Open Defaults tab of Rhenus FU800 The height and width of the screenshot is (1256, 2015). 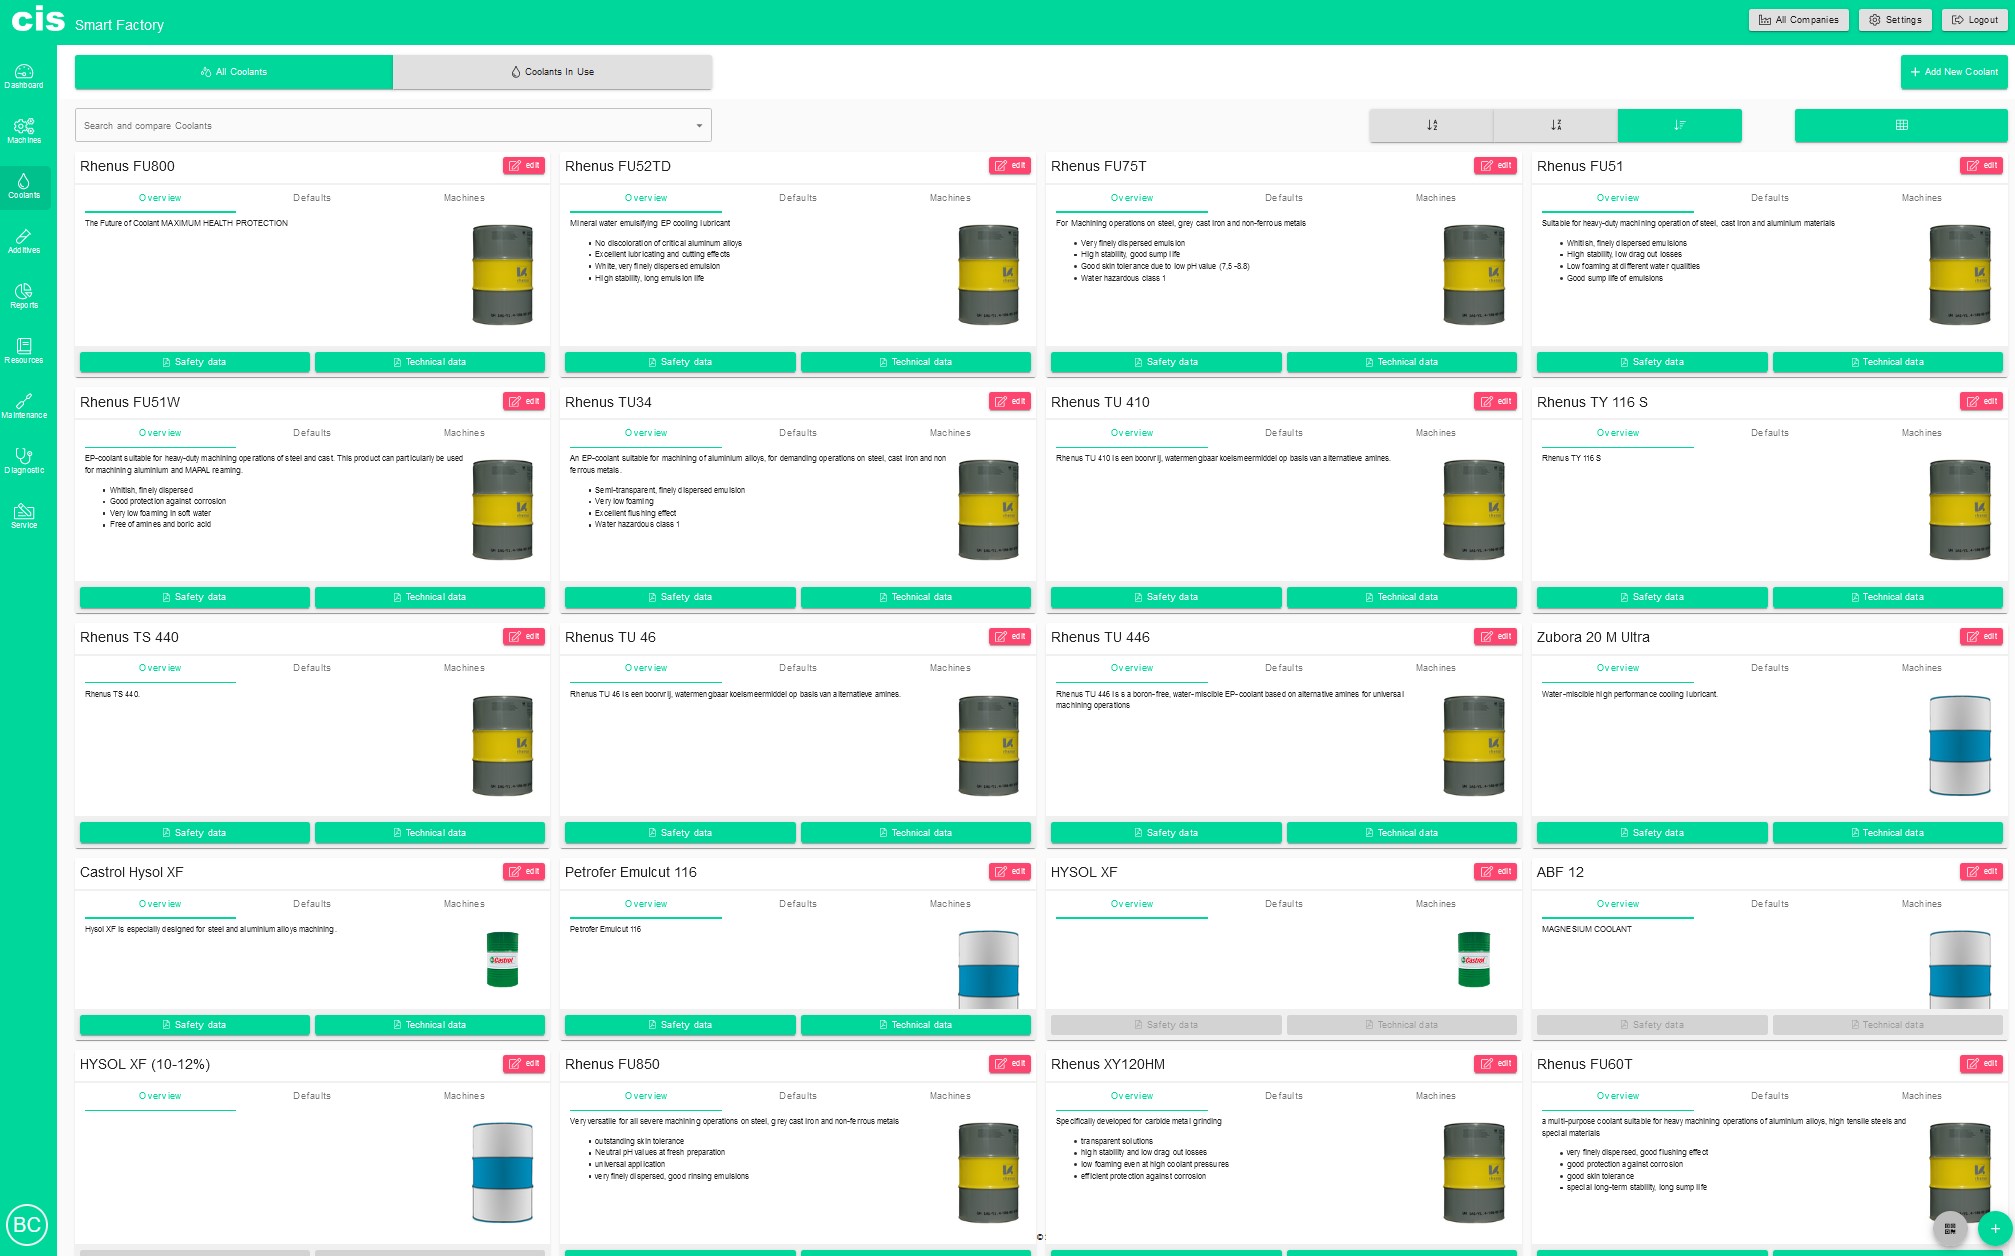coord(312,198)
